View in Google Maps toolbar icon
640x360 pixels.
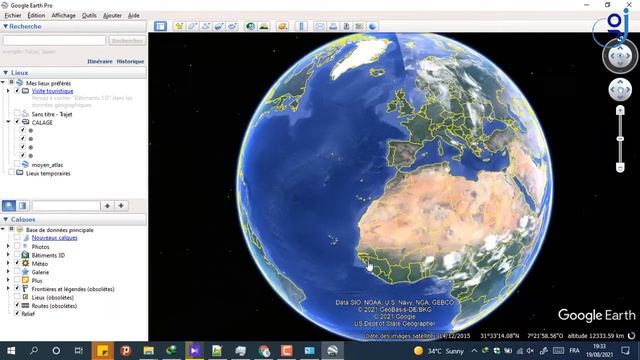[359, 26]
